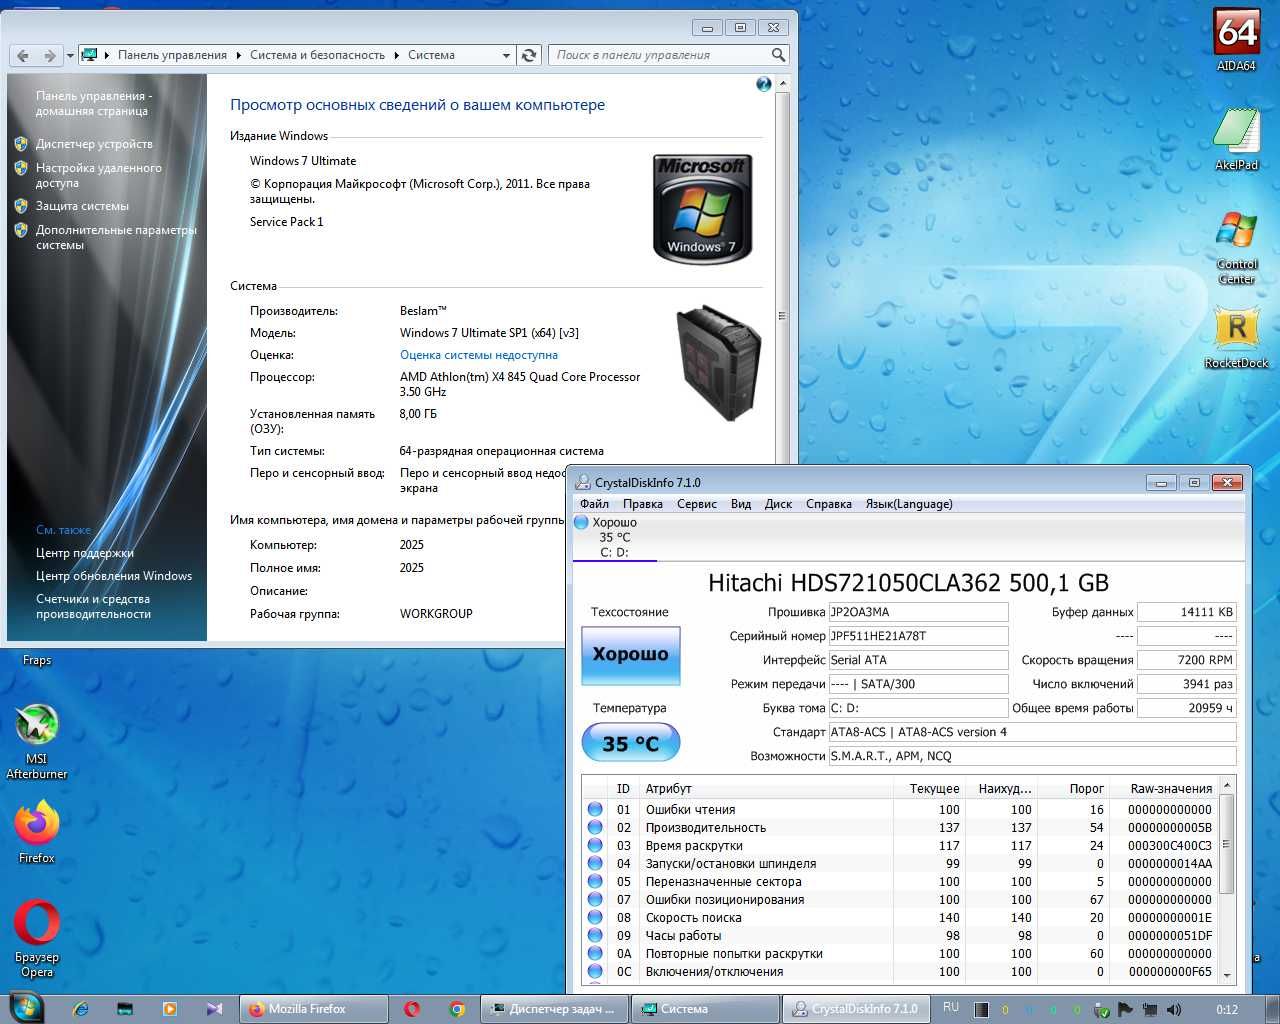Click the refresh button in address bar
The height and width of the screenshot is (1024, 1280).
tap(530, 55)
